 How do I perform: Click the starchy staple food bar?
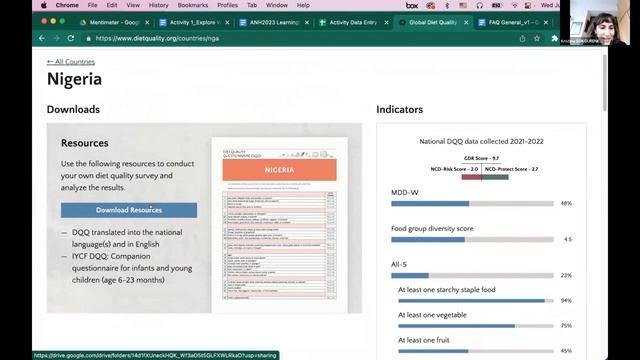coord(476,301)
